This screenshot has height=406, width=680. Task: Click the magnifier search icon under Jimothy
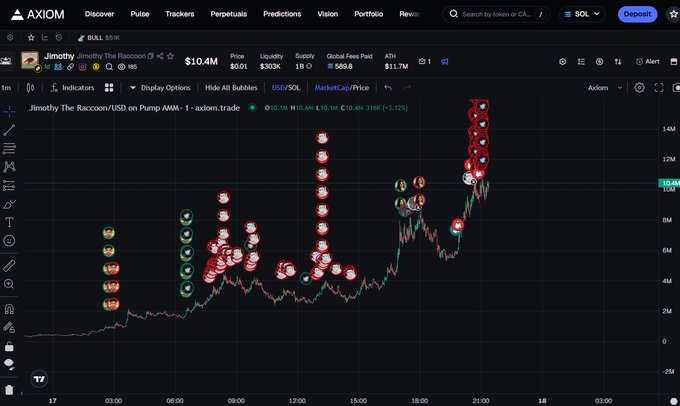109,67
